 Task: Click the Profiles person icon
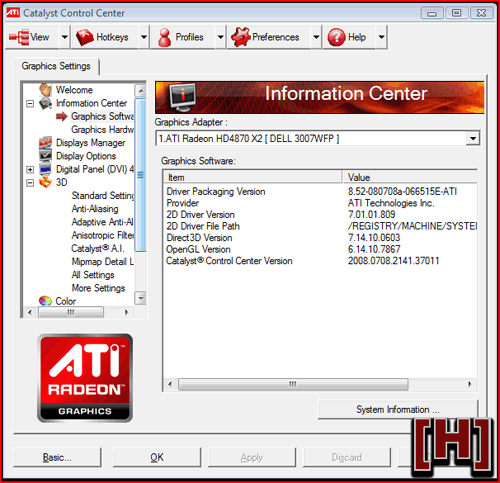click(164, 37)
